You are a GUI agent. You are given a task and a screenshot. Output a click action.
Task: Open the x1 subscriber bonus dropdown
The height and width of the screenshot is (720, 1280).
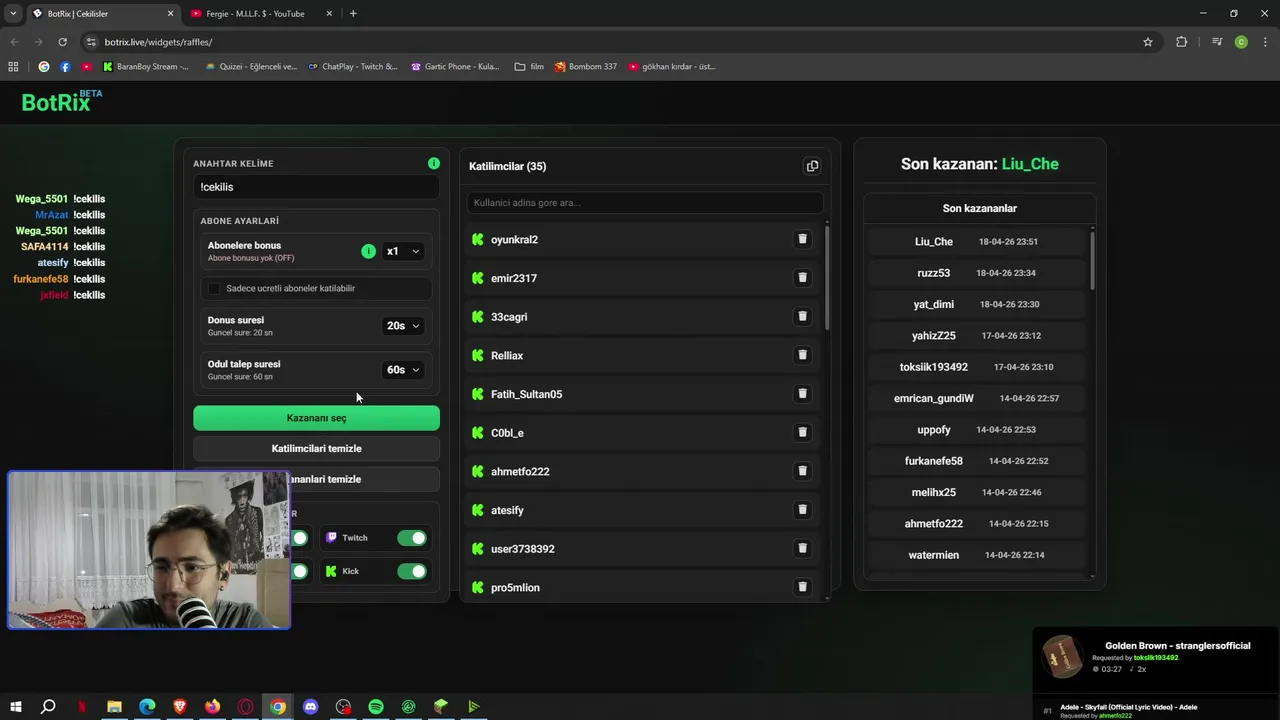pos(403,251)
